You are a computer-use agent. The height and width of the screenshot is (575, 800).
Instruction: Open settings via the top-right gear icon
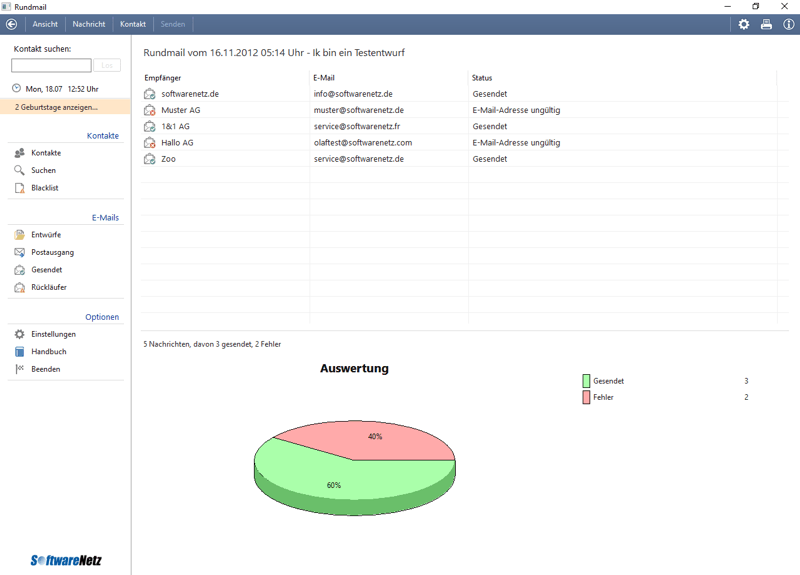(743, 24)
